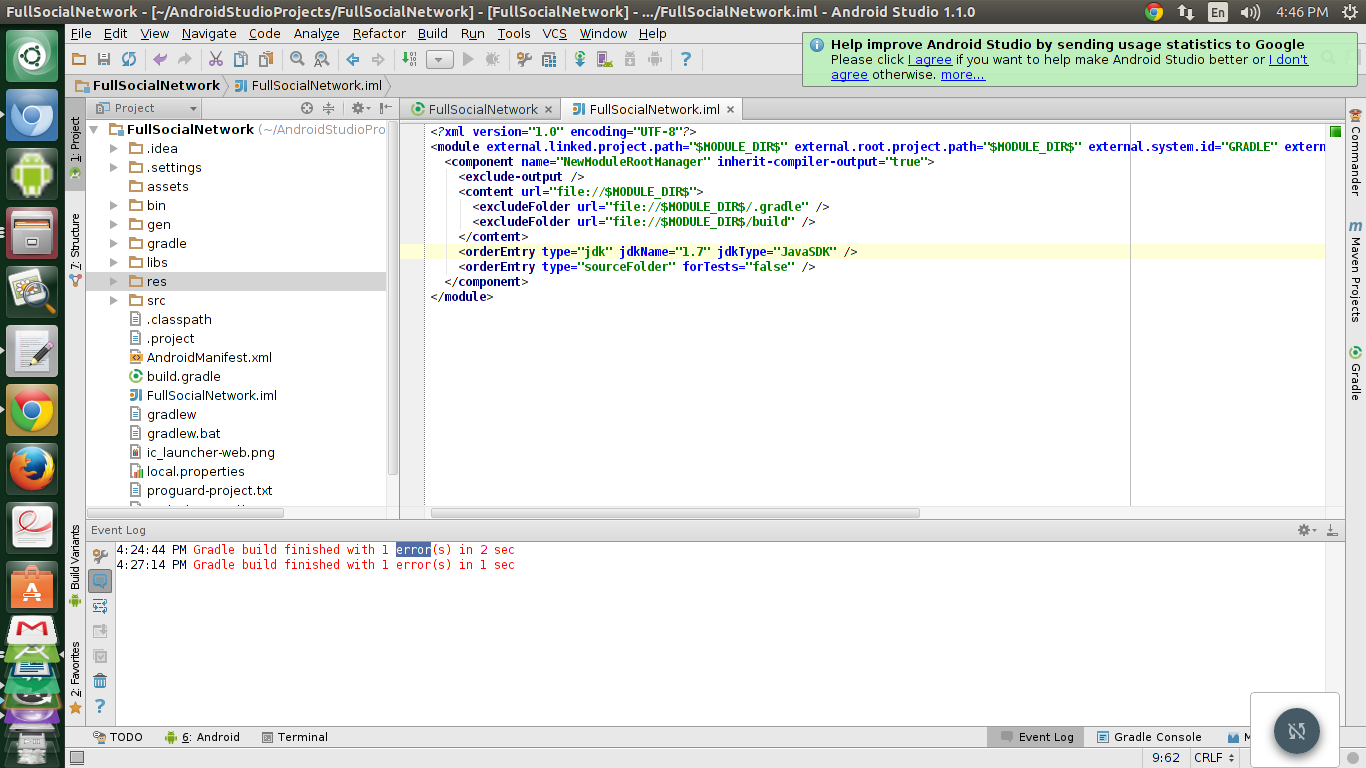The image size is (1366, 768).
Task: Click the Make Project build icon
Action: click(x=408, y=60)
